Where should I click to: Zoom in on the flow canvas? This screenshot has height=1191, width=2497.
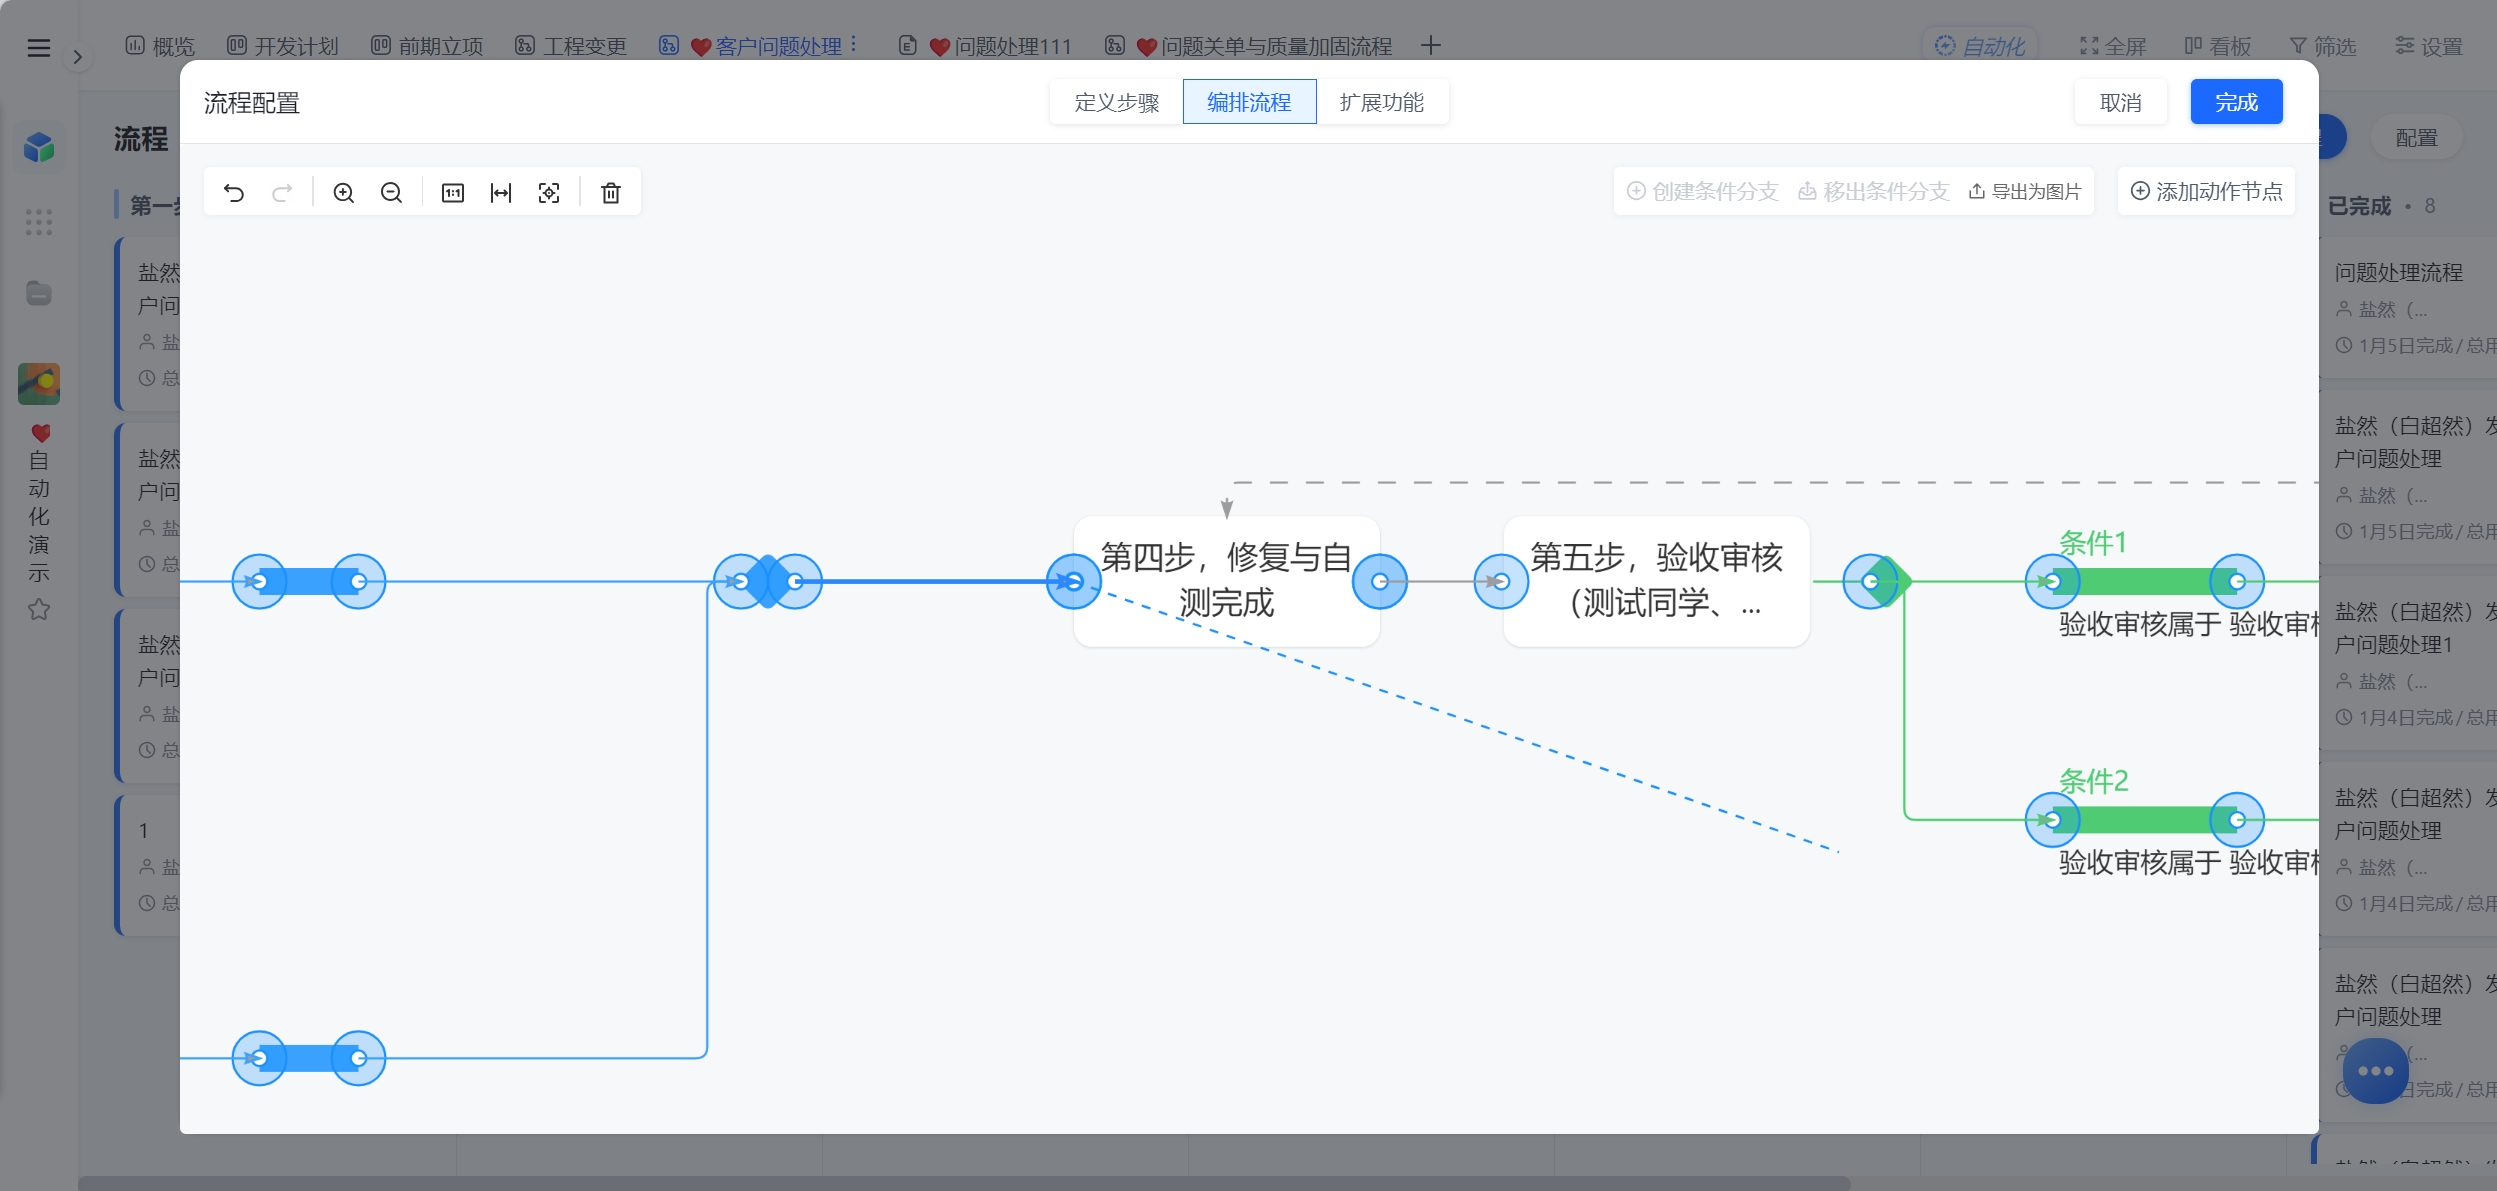pyautogui.click(x=344, y=192)
